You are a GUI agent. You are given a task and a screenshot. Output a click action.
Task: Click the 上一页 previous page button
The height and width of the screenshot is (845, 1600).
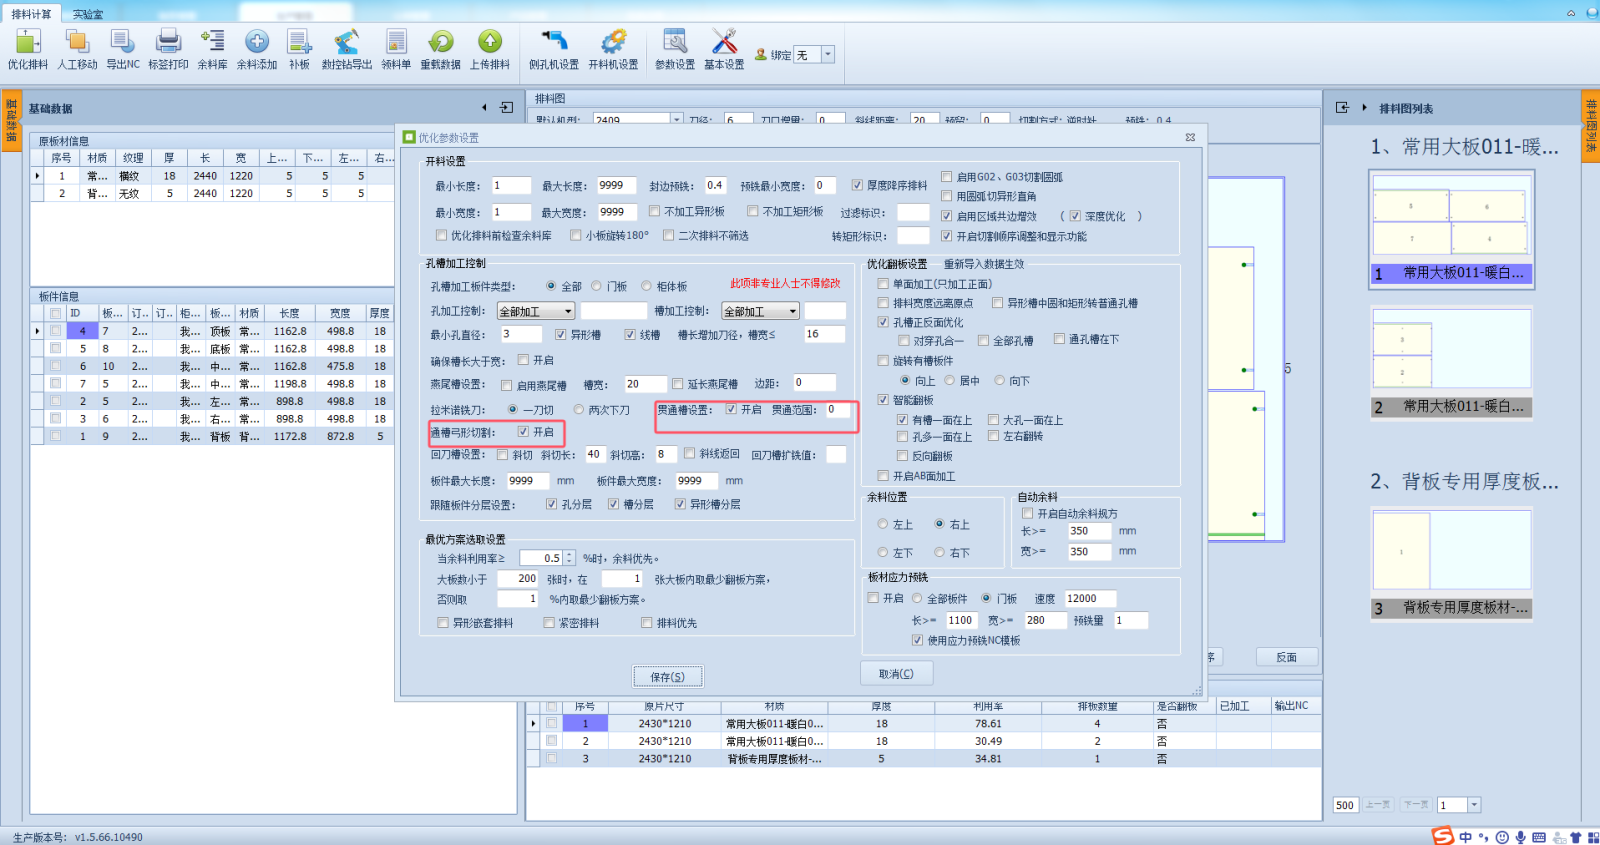point(1378,805)
